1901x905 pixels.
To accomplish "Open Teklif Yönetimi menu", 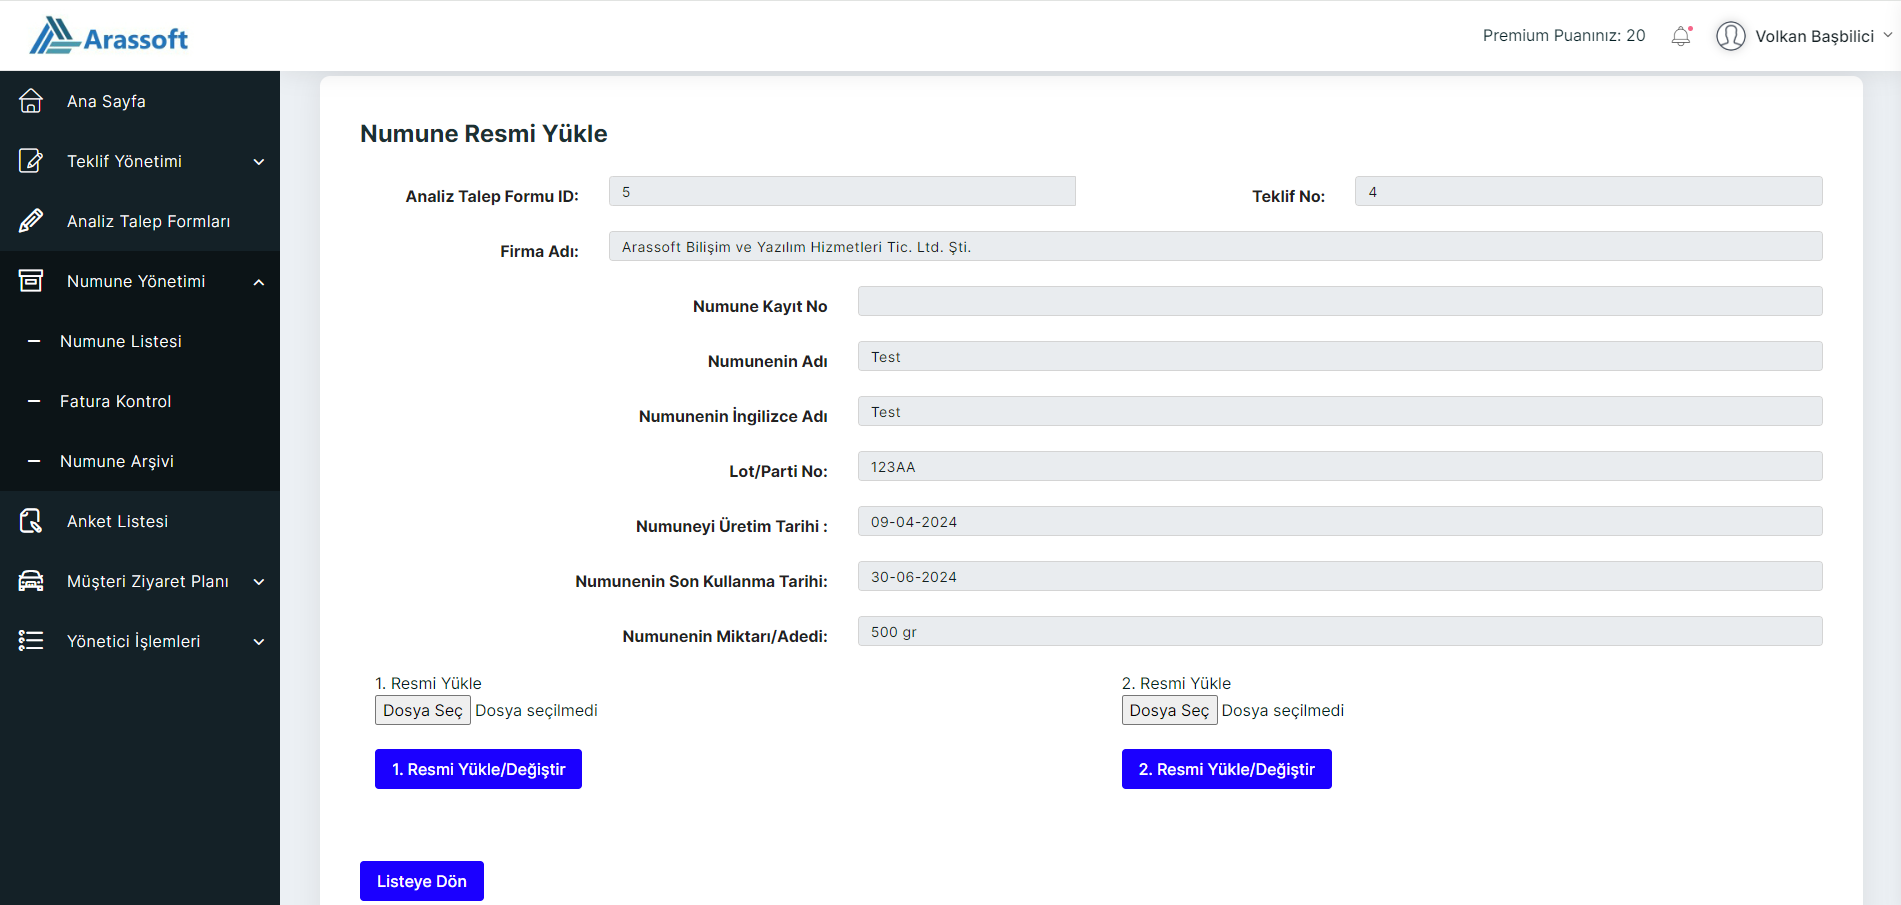I will [124, 161].
